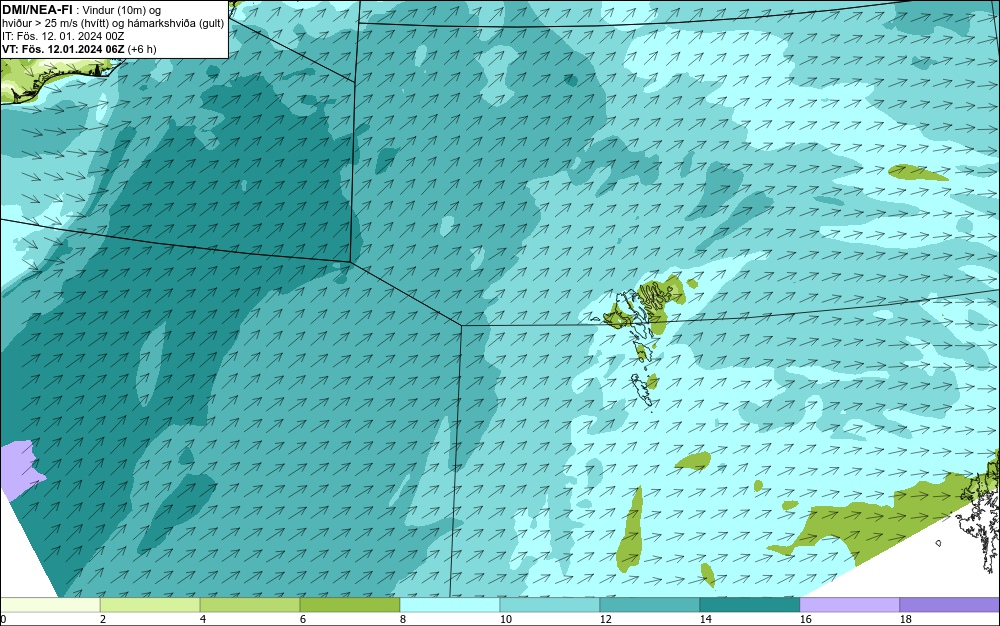Image resolution: width=1000 pixels, height=626 pixels.
Task: Select the 6–8 m/s olive green legend swatch
Action: click(349, 605)
